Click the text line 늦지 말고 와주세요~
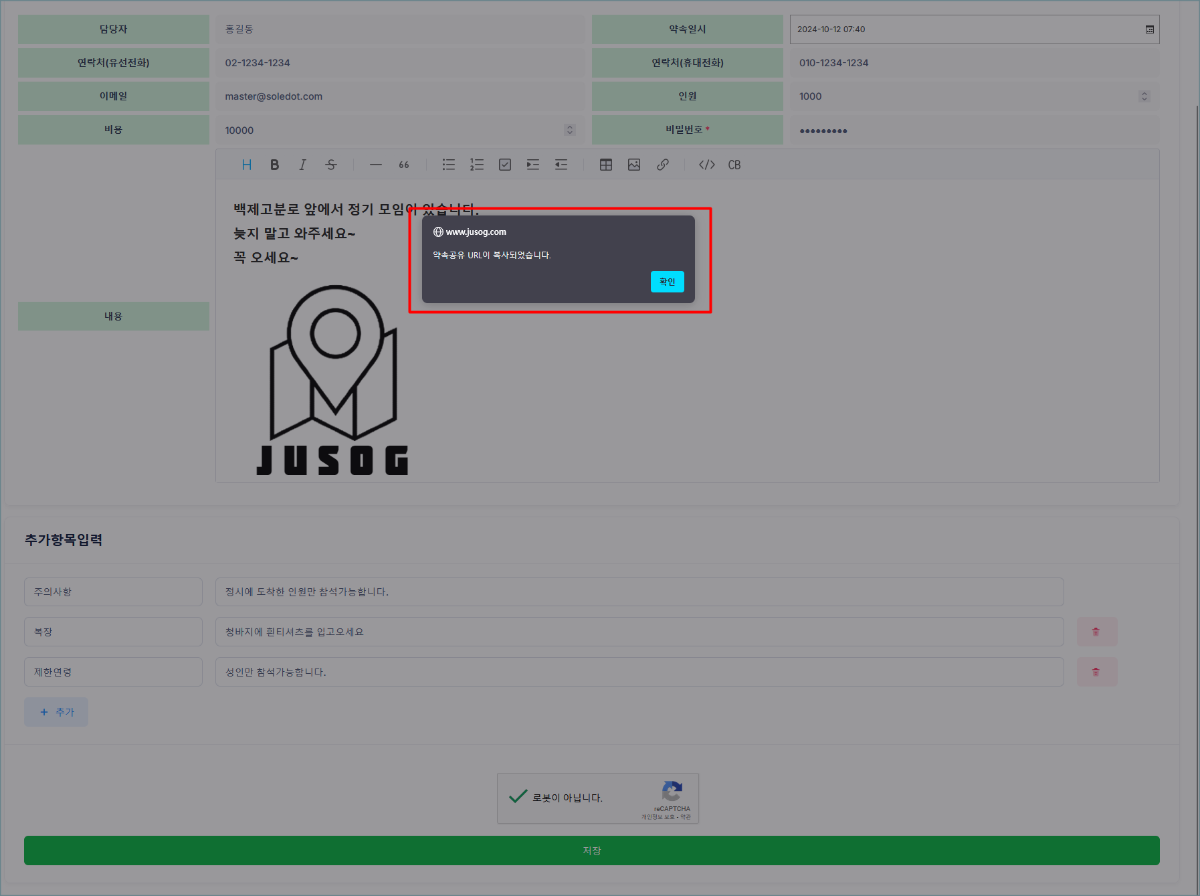The height and width of the screenshot is (896, 1200). coord(294,234)
